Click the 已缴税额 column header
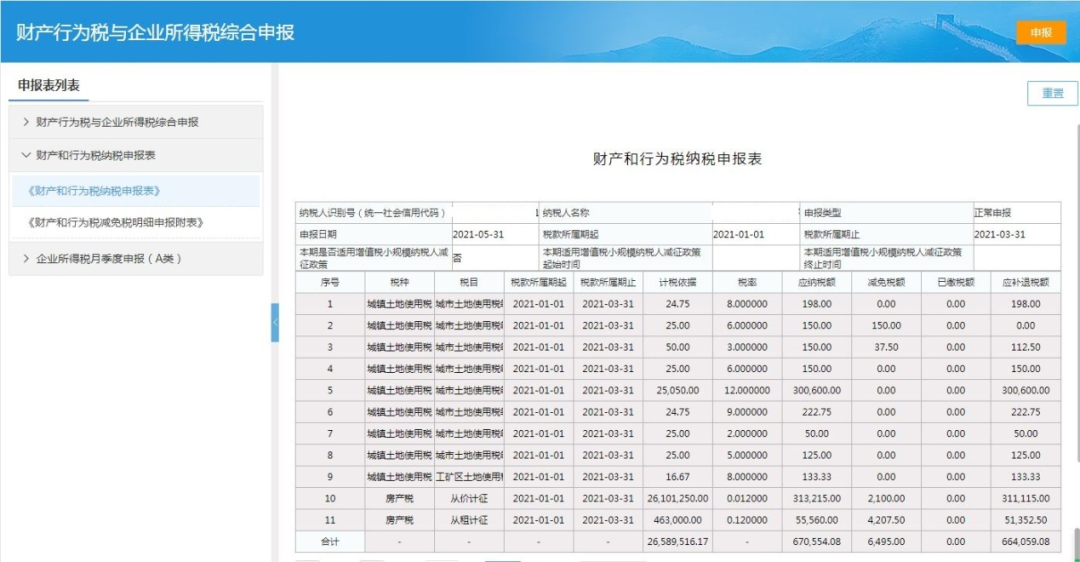This screenshot has width=1080, height=562. (956, 282)
